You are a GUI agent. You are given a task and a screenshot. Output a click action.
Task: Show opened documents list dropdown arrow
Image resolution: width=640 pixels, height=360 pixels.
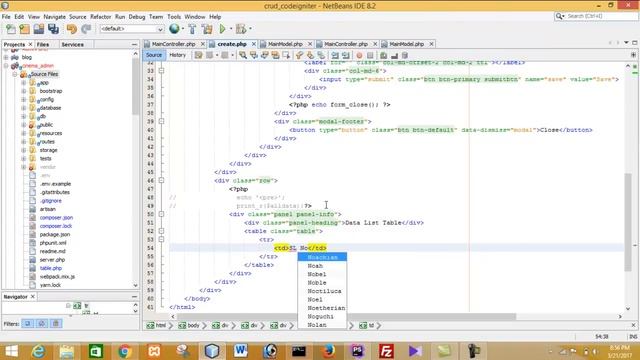click(x=626, y=43)
